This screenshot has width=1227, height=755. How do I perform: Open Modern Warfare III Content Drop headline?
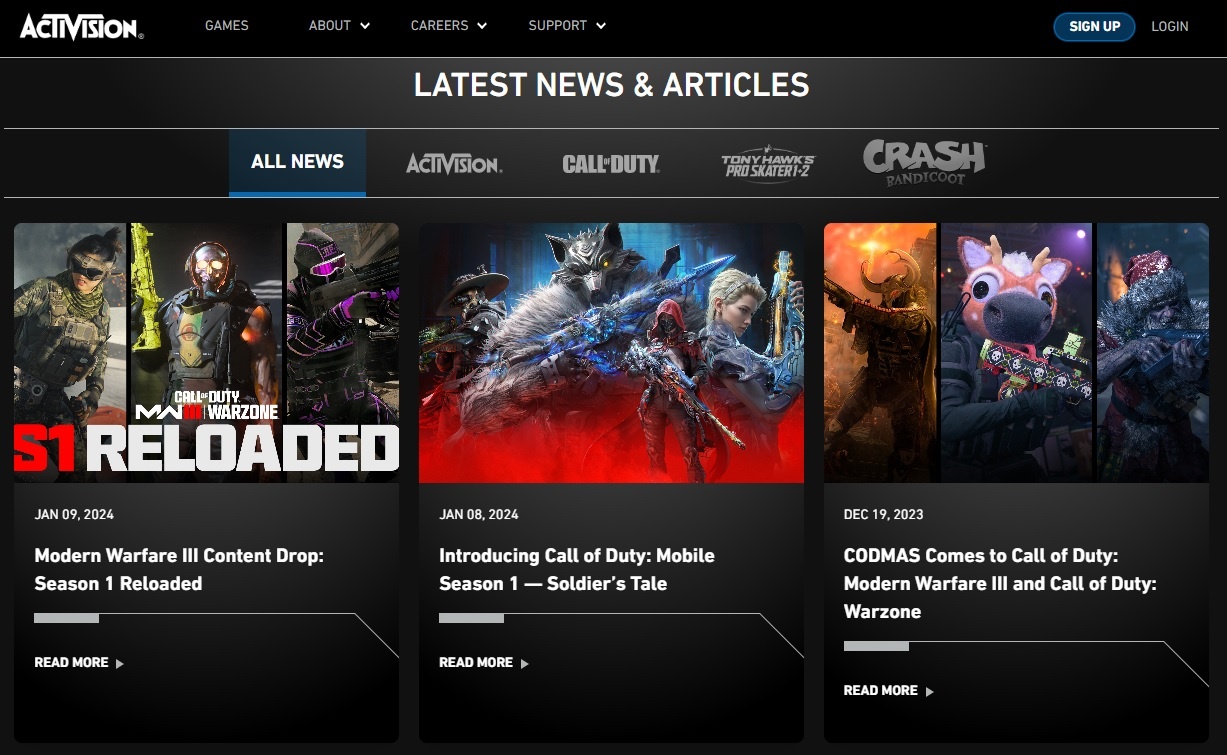[179, 569]
